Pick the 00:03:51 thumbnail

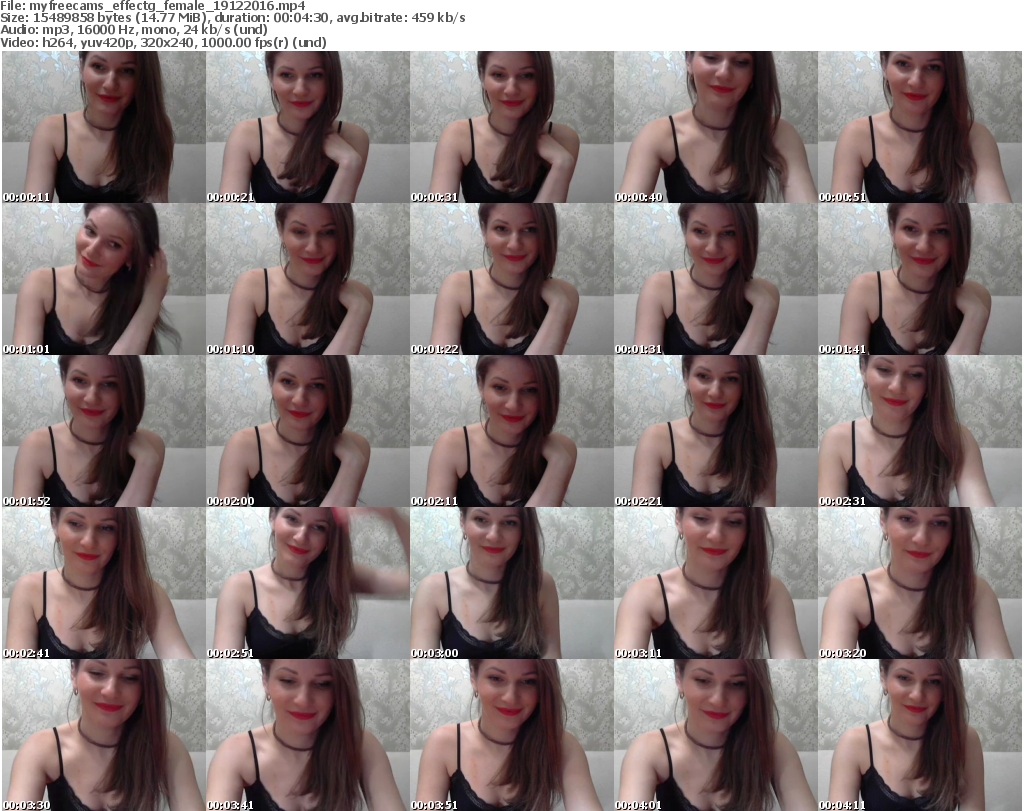coord(511,734)
